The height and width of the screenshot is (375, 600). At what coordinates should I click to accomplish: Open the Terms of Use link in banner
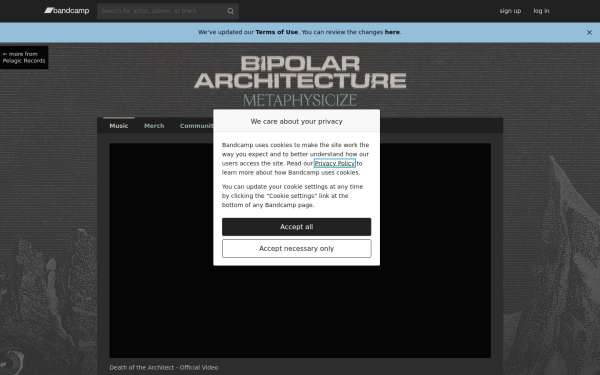point(276,32)
